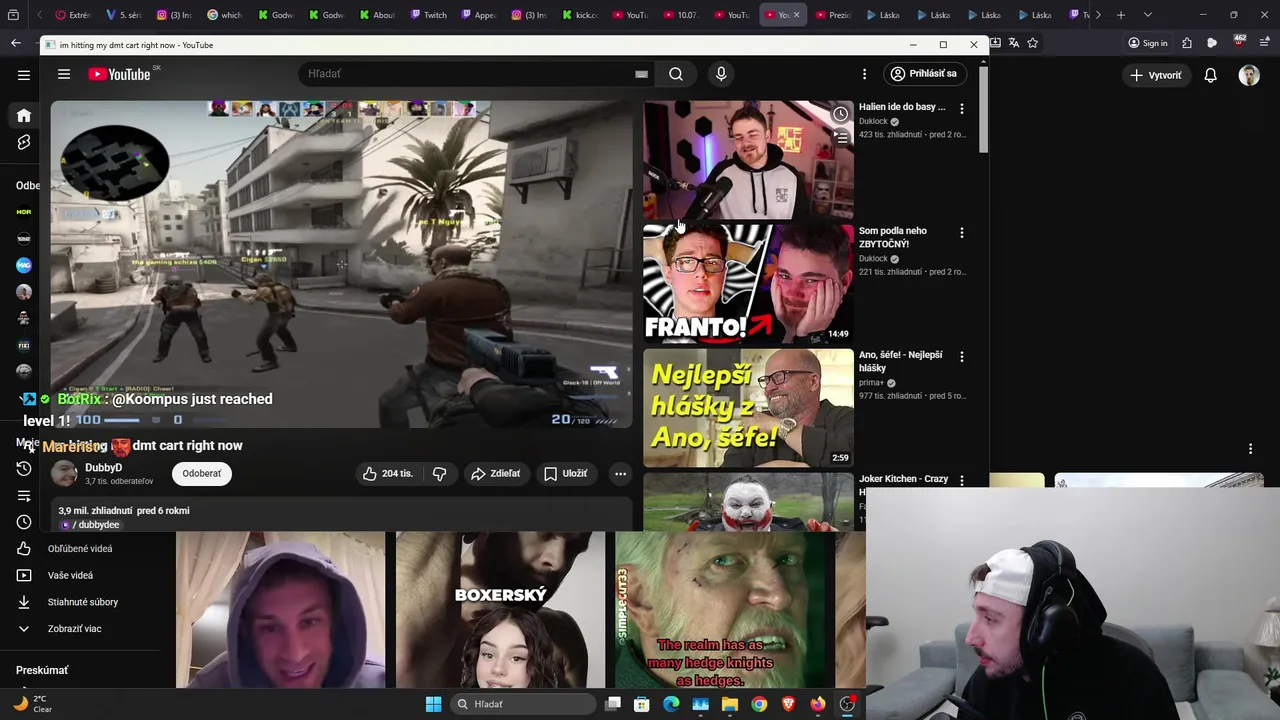
Task: Like the video with 204 tis. thumbs up
Action: [x=388, y=474]
